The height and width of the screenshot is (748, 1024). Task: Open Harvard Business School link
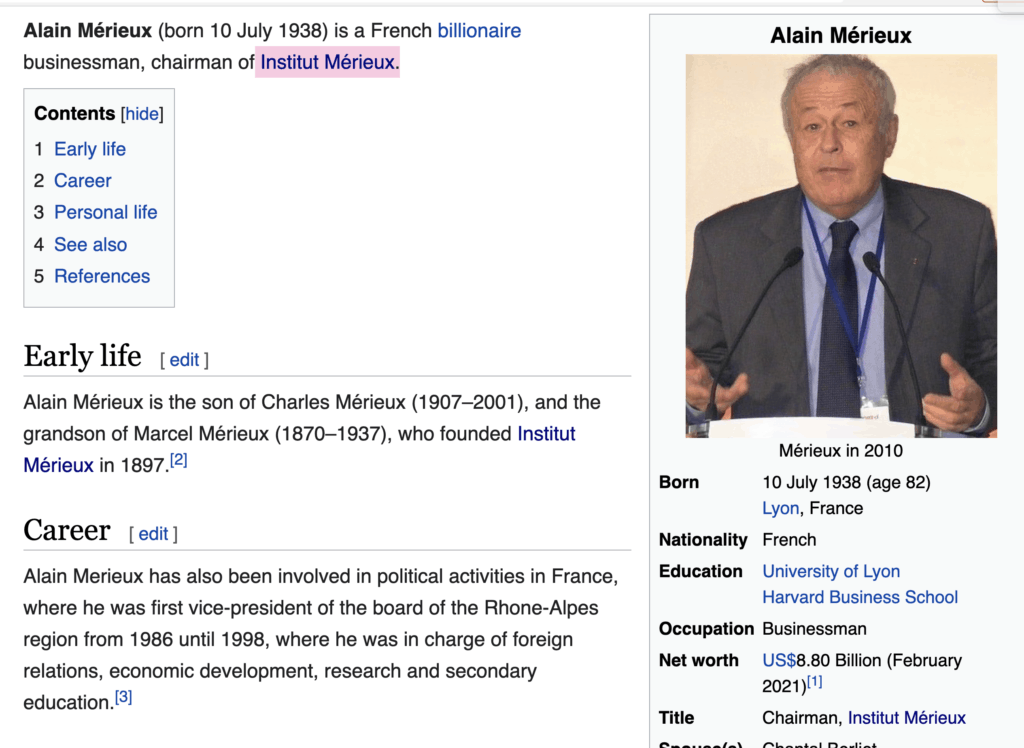[x=860, y=597]
